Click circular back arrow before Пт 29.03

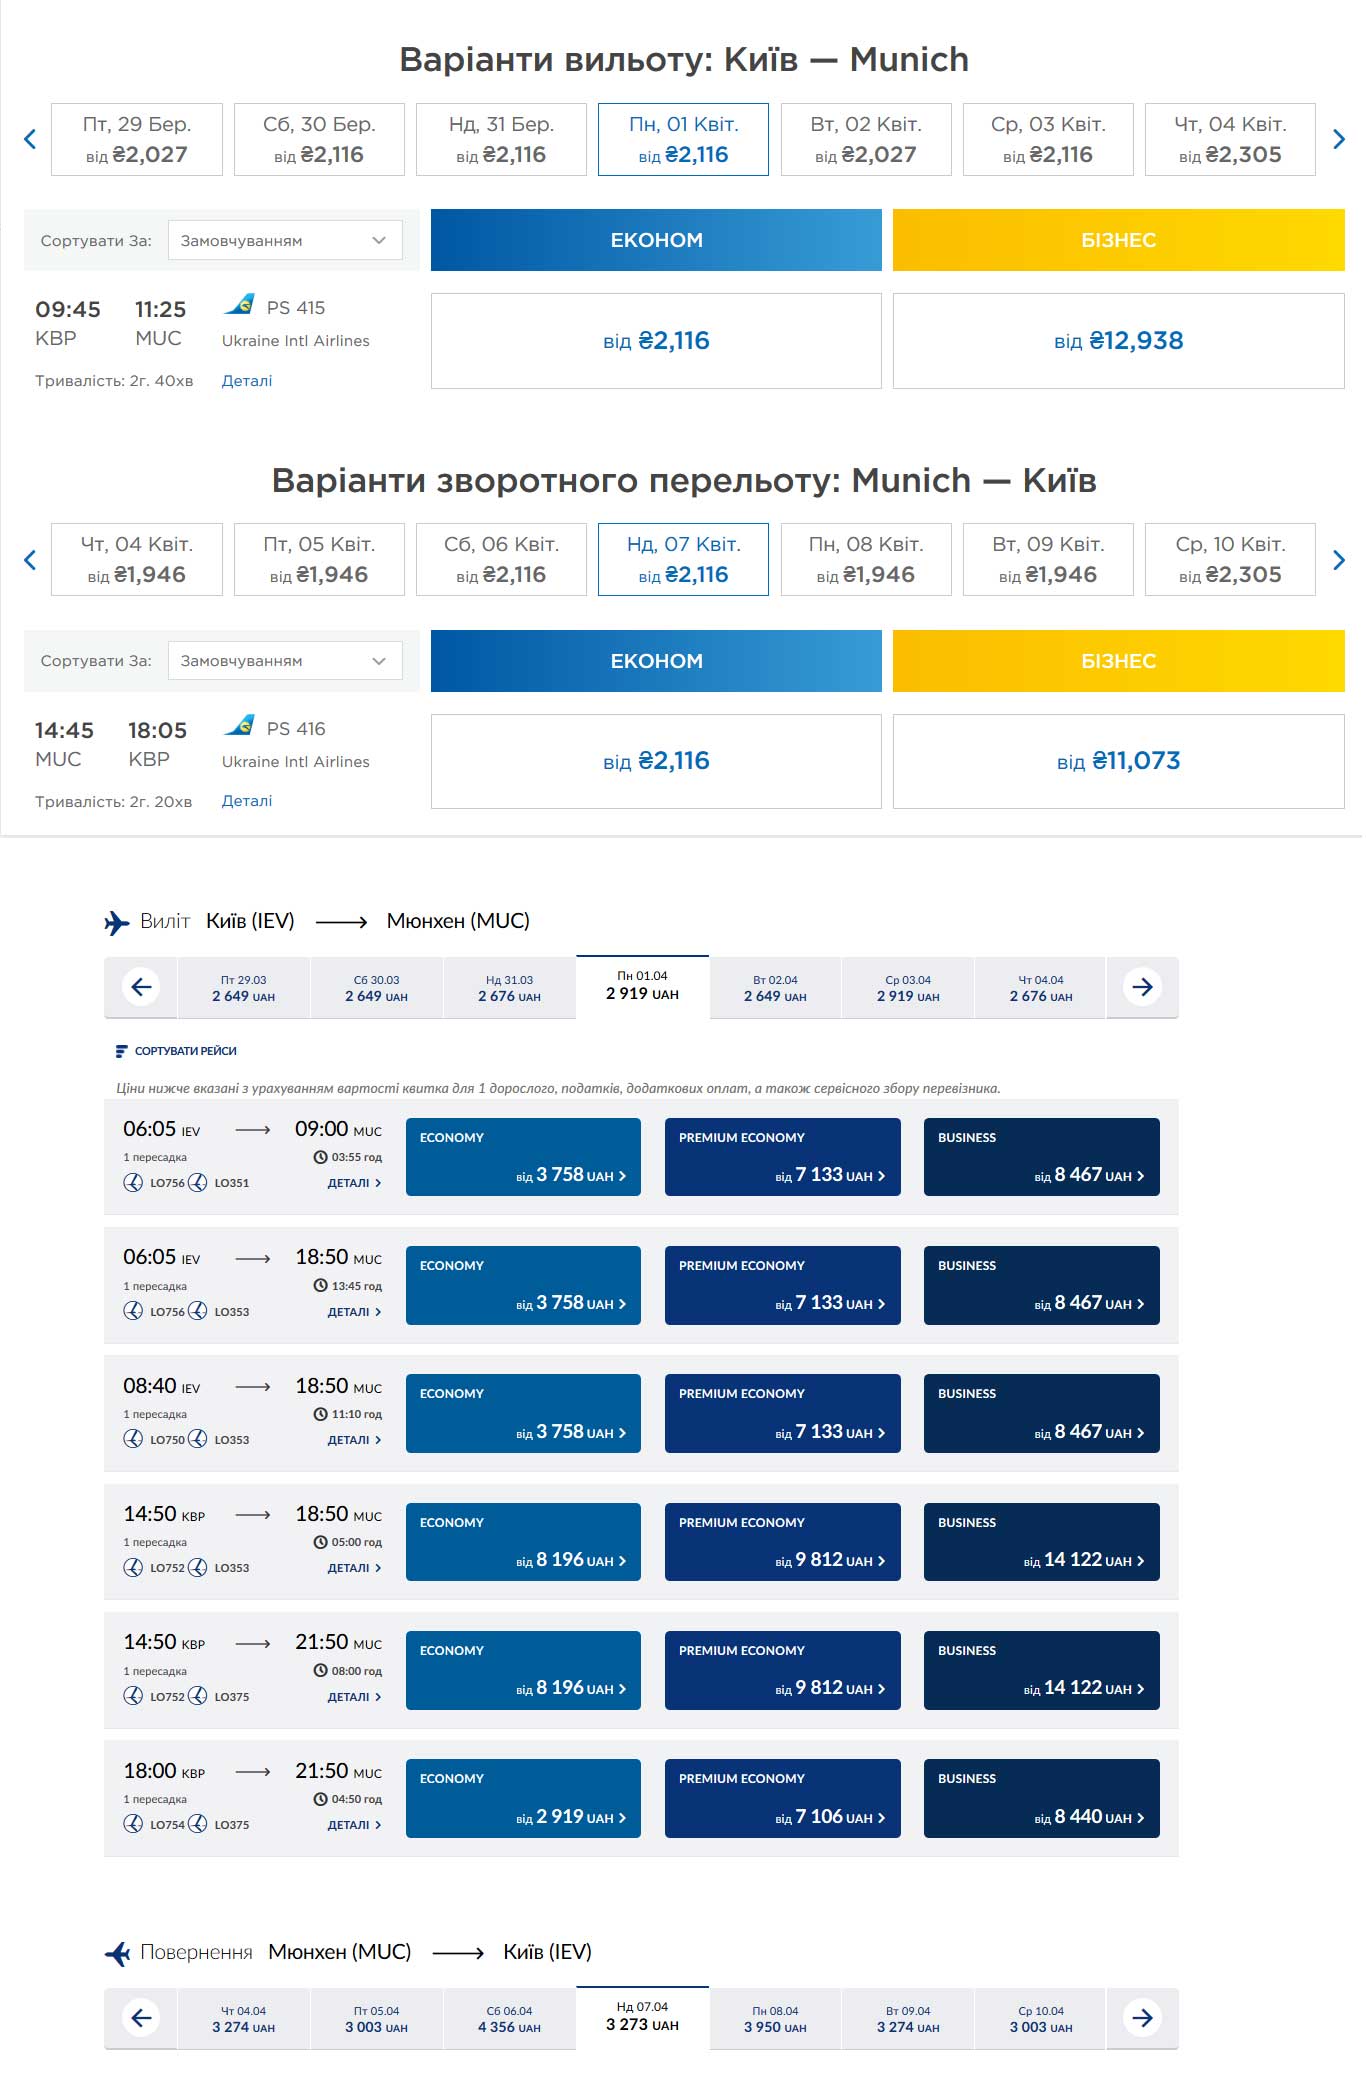[141, 988]
